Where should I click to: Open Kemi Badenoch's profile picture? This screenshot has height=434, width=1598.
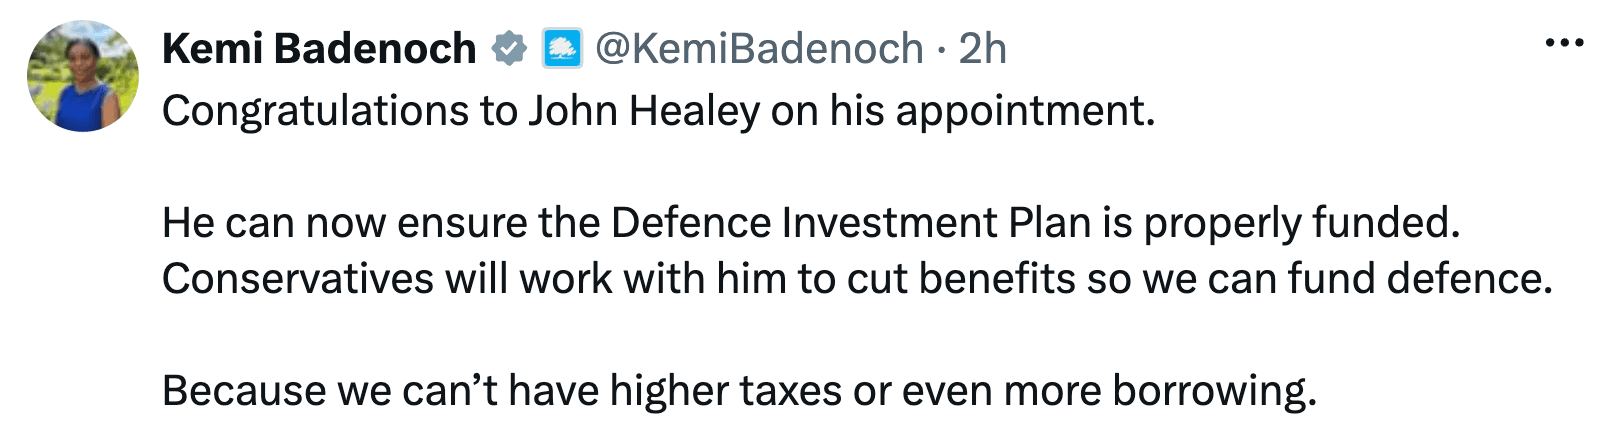pos(82,76)
